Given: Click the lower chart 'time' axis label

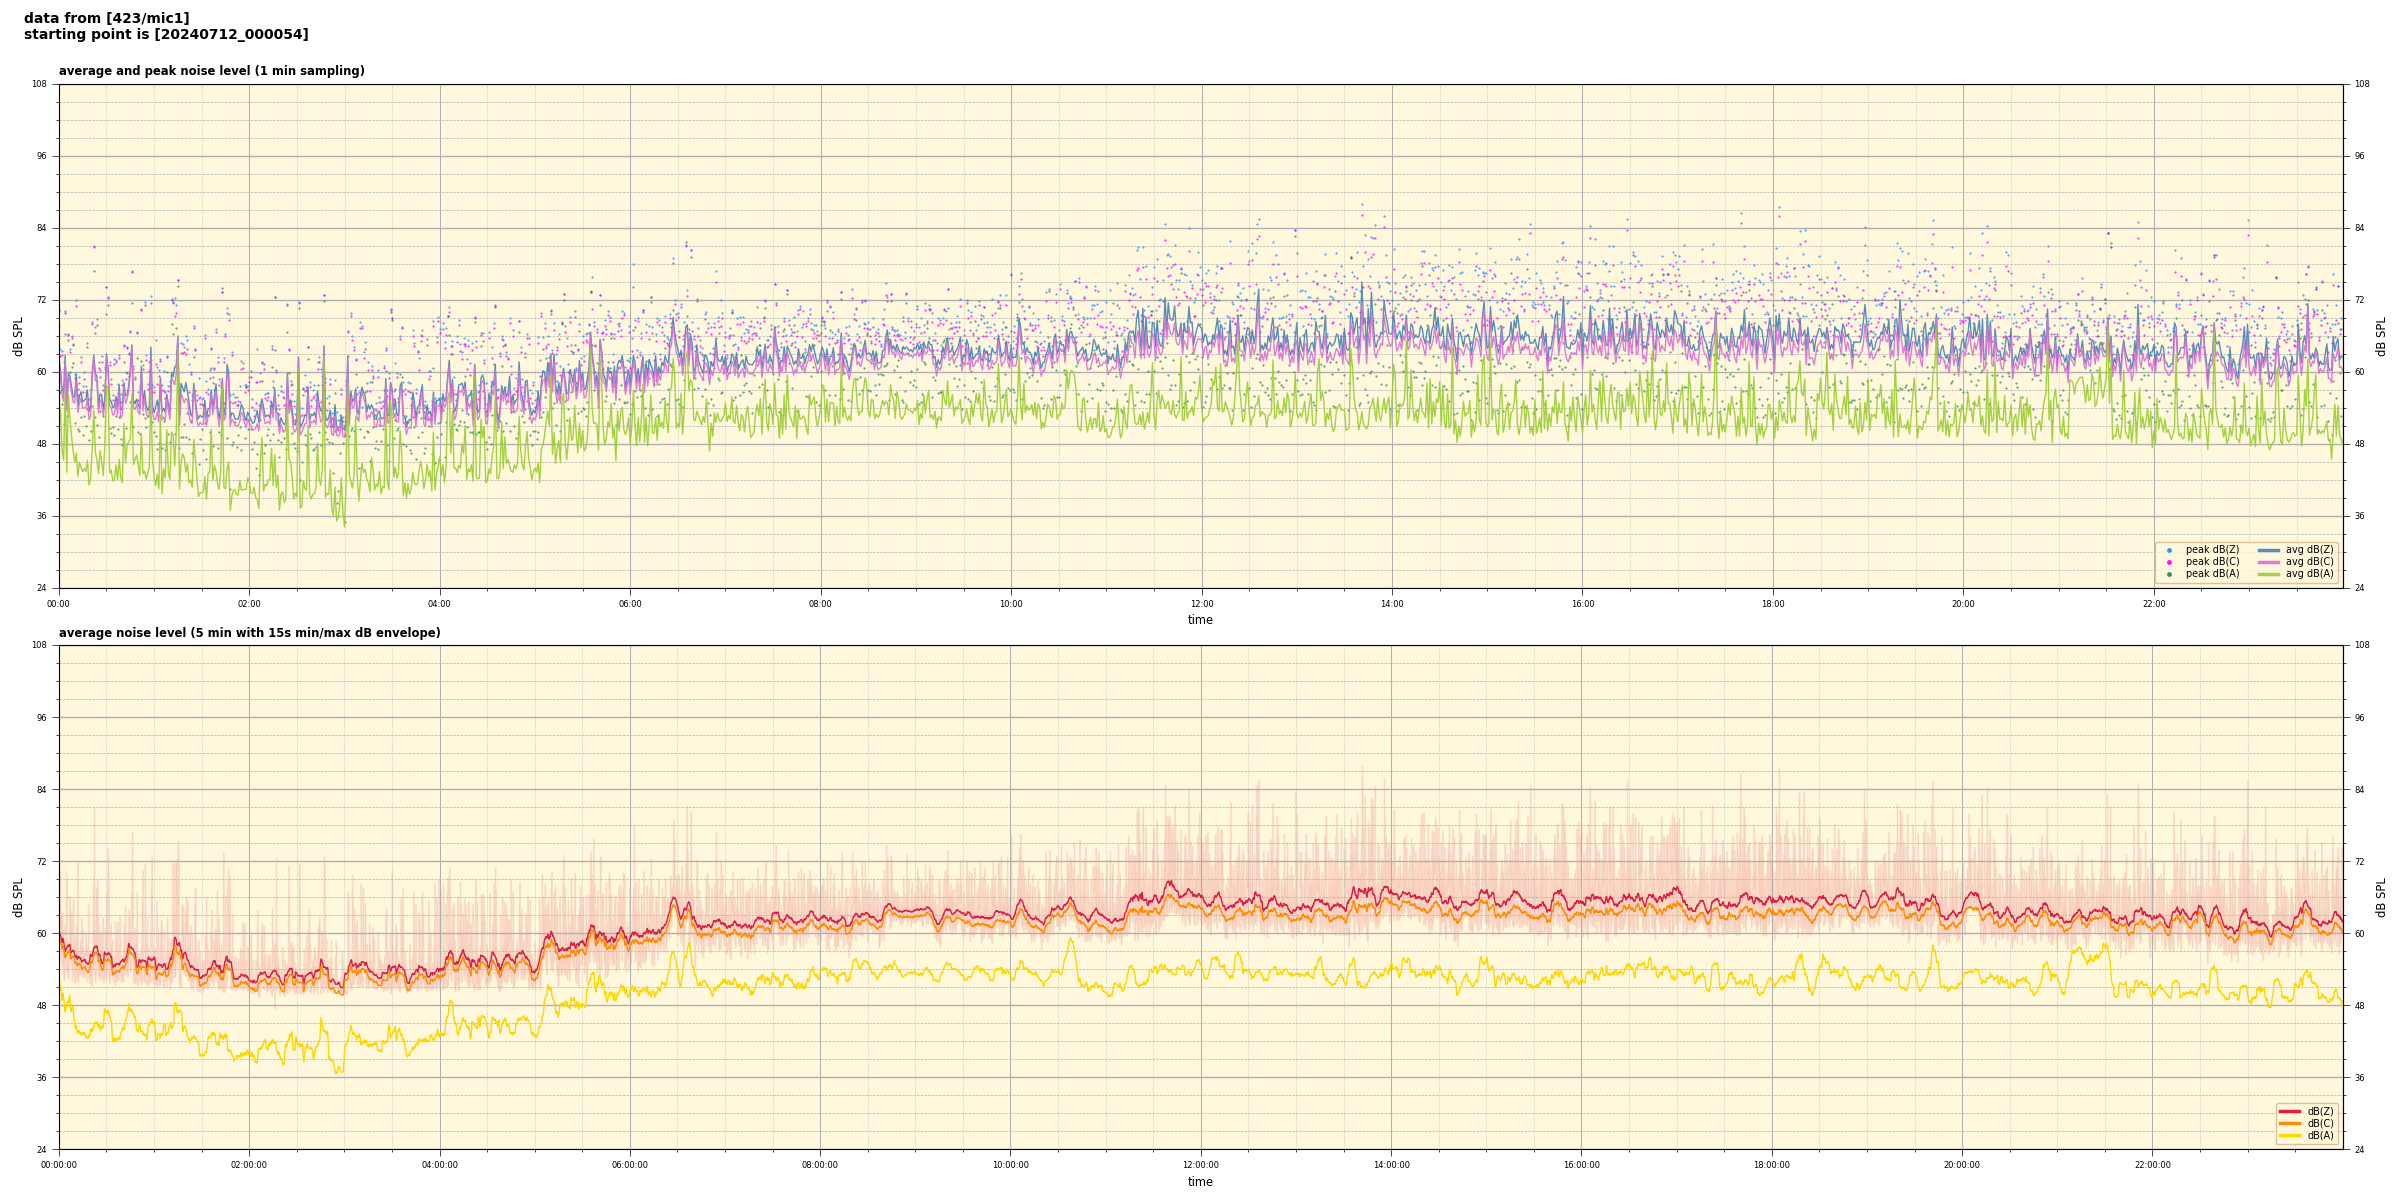Looking at the screenshot, I should click(1200, 1182).
